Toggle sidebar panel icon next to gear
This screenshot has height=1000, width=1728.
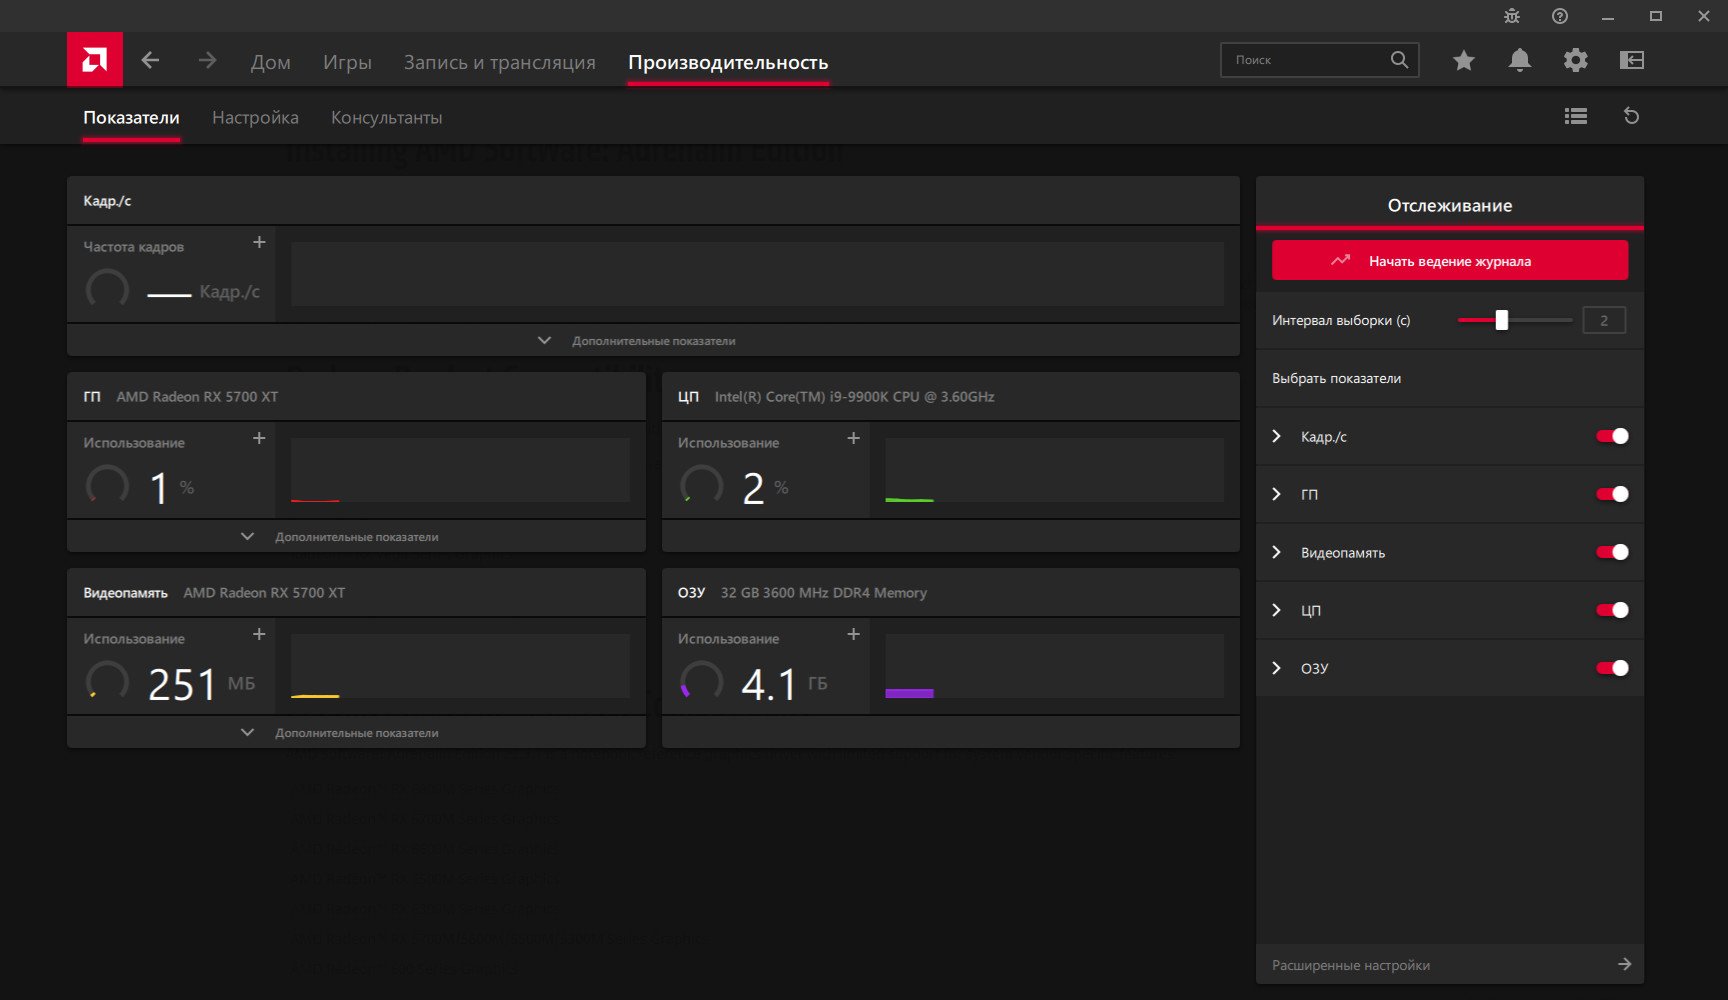point(1631,60)
